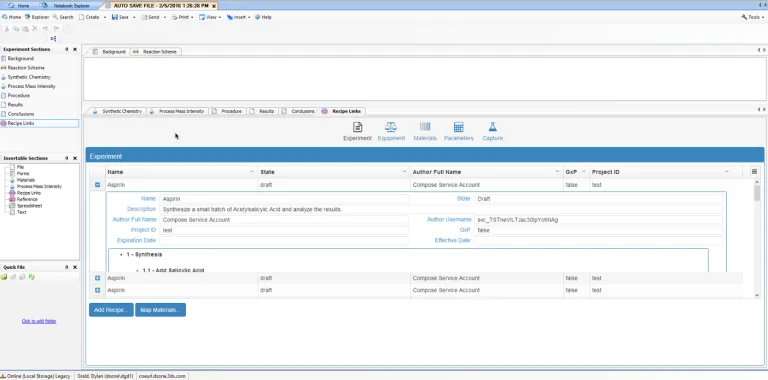Open the Name column filter dropdown
768x380 pixels.
click(252, 172)
